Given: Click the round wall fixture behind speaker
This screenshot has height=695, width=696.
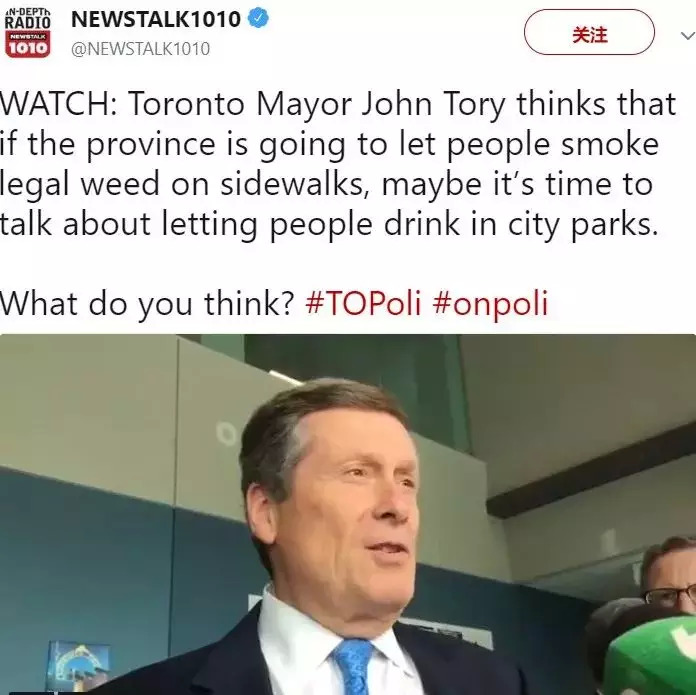Looking at the screenshot, I should click(226, 434).
